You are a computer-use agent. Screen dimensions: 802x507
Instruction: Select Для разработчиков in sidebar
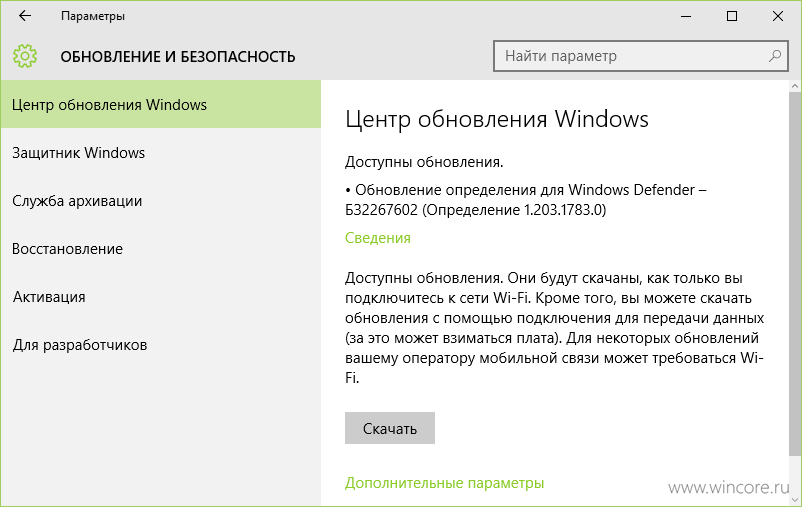click(x=161, y=345)
